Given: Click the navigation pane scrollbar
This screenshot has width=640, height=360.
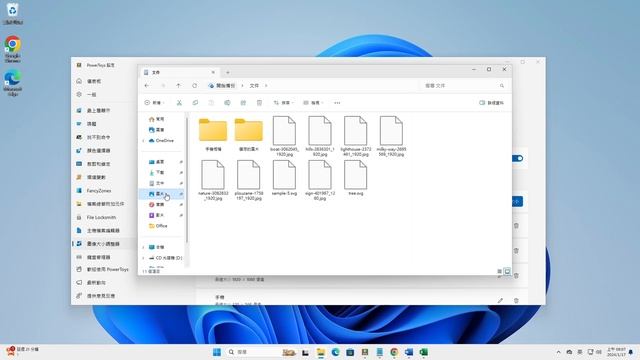Looking at the screenshot, I should coord(187,180).
